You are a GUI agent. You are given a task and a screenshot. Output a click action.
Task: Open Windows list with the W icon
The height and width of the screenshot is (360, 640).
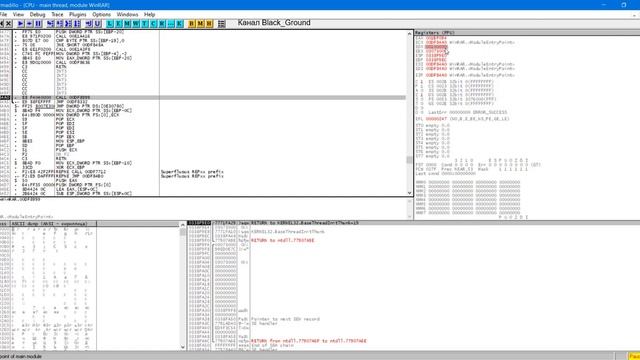click(x=136, y=24)
